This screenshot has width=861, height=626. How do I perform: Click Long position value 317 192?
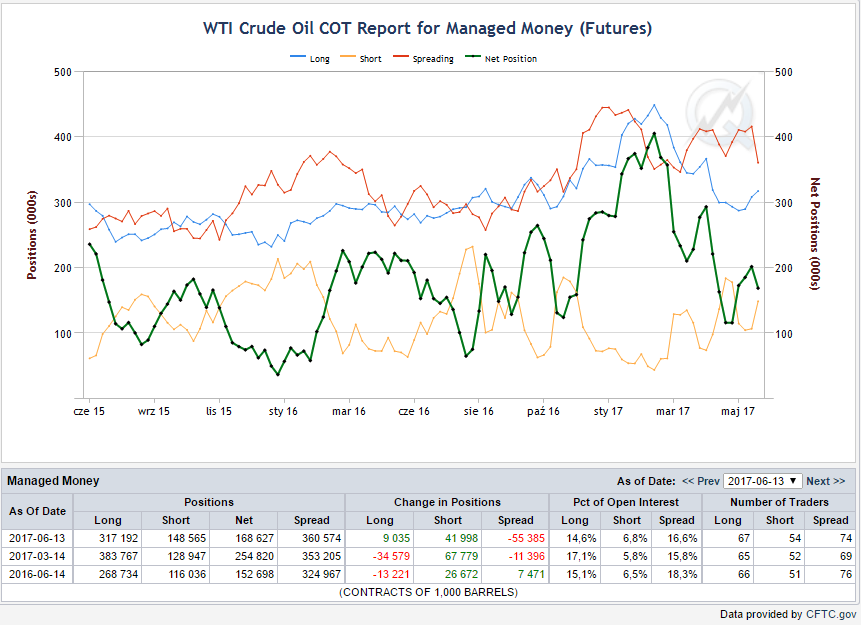point(118,539)
